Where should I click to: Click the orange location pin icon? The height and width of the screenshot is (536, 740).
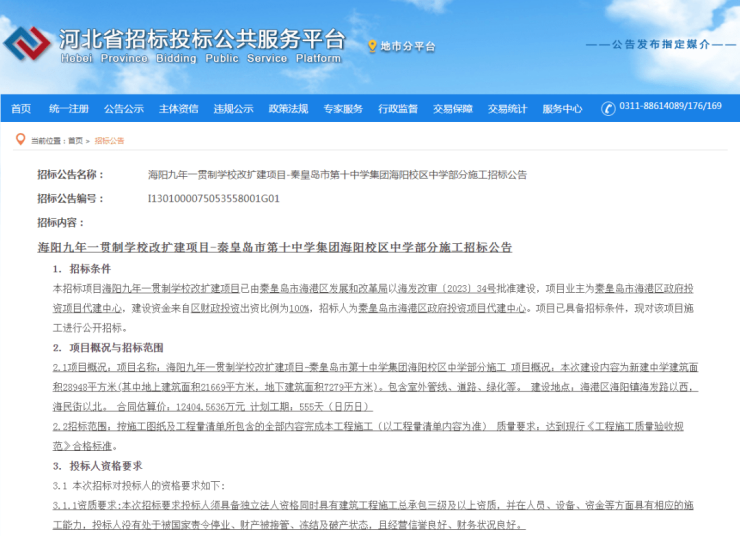pyautogui.click(x=372, y=46)
